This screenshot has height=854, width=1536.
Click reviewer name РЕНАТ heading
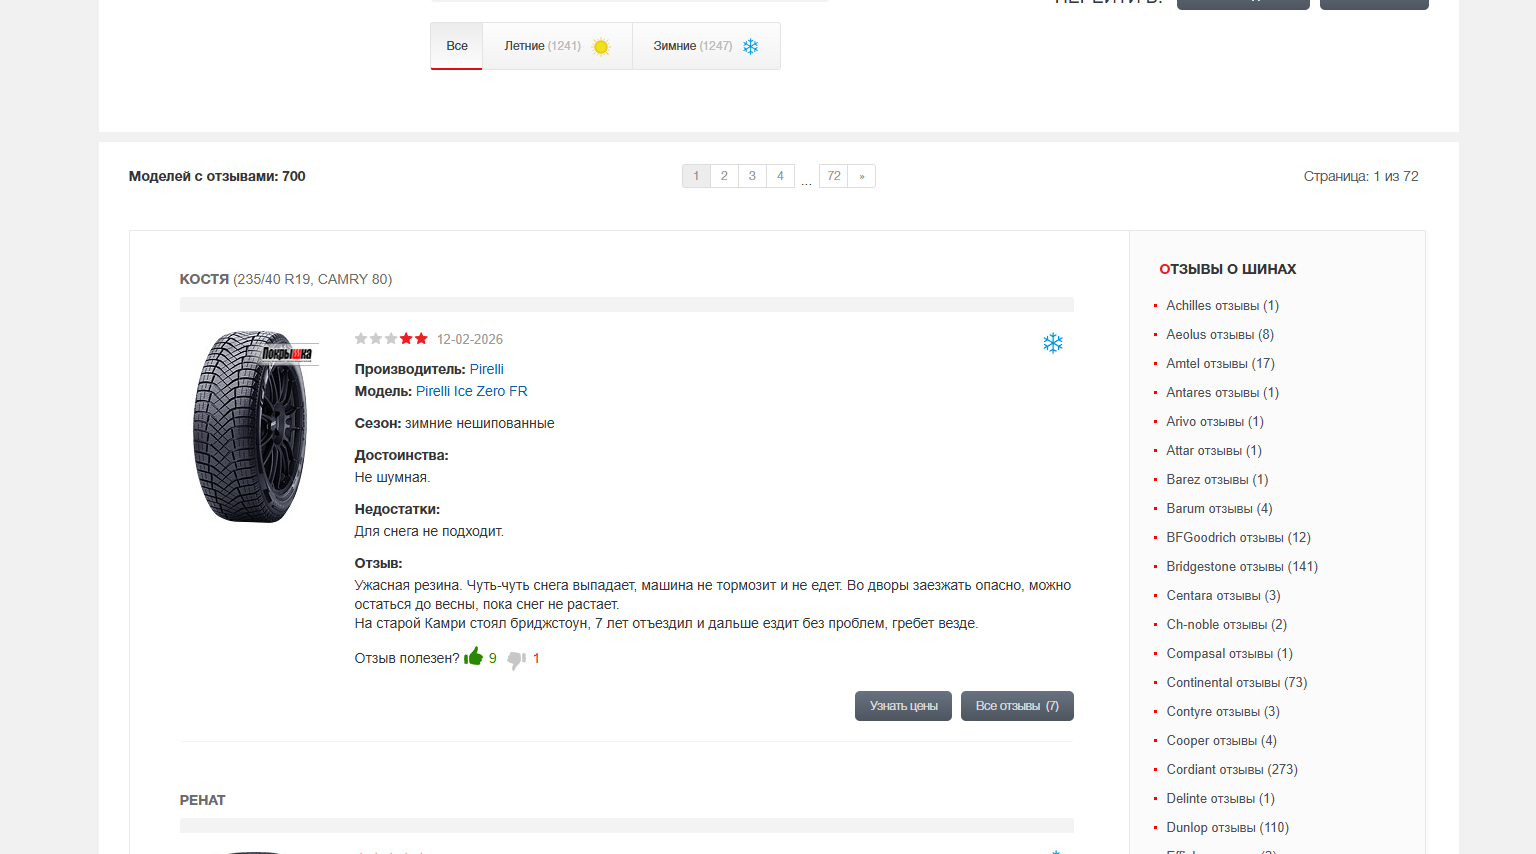pos(203,800)
